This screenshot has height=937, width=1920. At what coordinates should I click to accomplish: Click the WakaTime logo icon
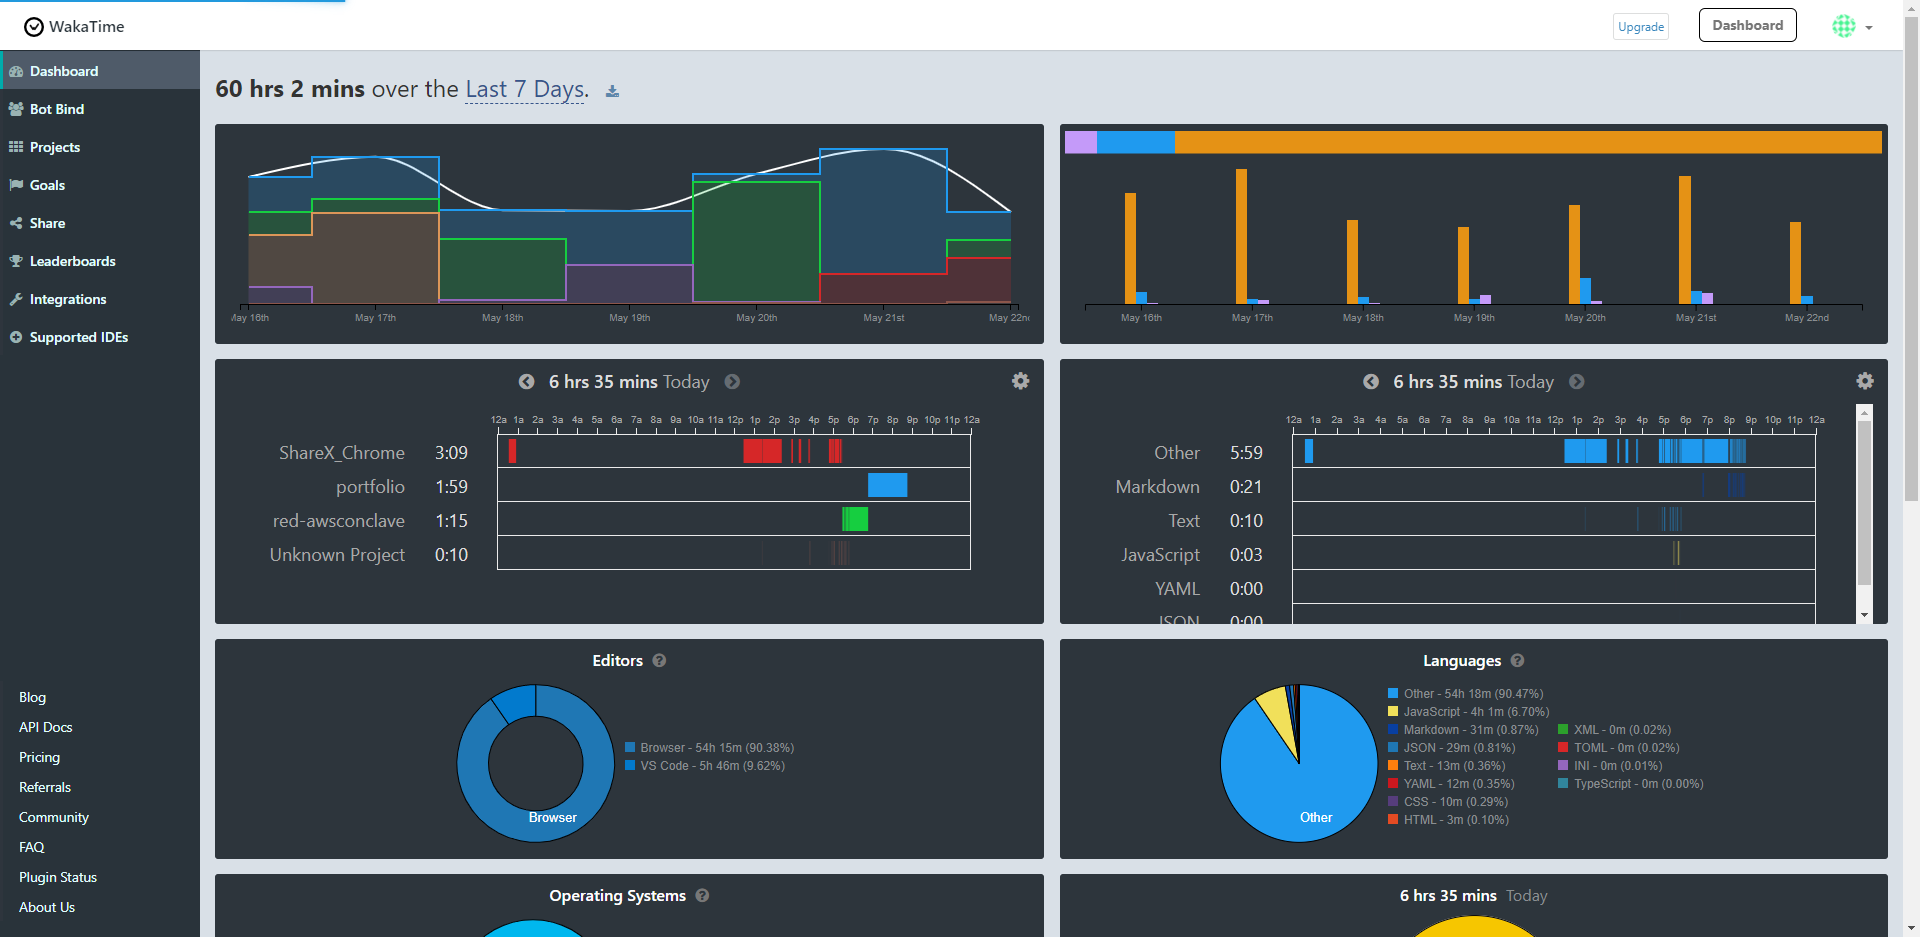point(34,27)
